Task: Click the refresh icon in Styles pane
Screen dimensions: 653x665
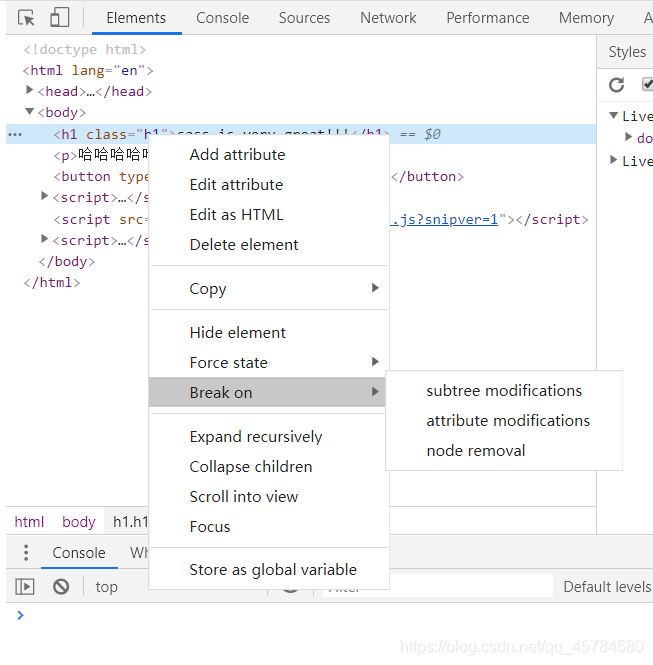Action: click(616, 85)
